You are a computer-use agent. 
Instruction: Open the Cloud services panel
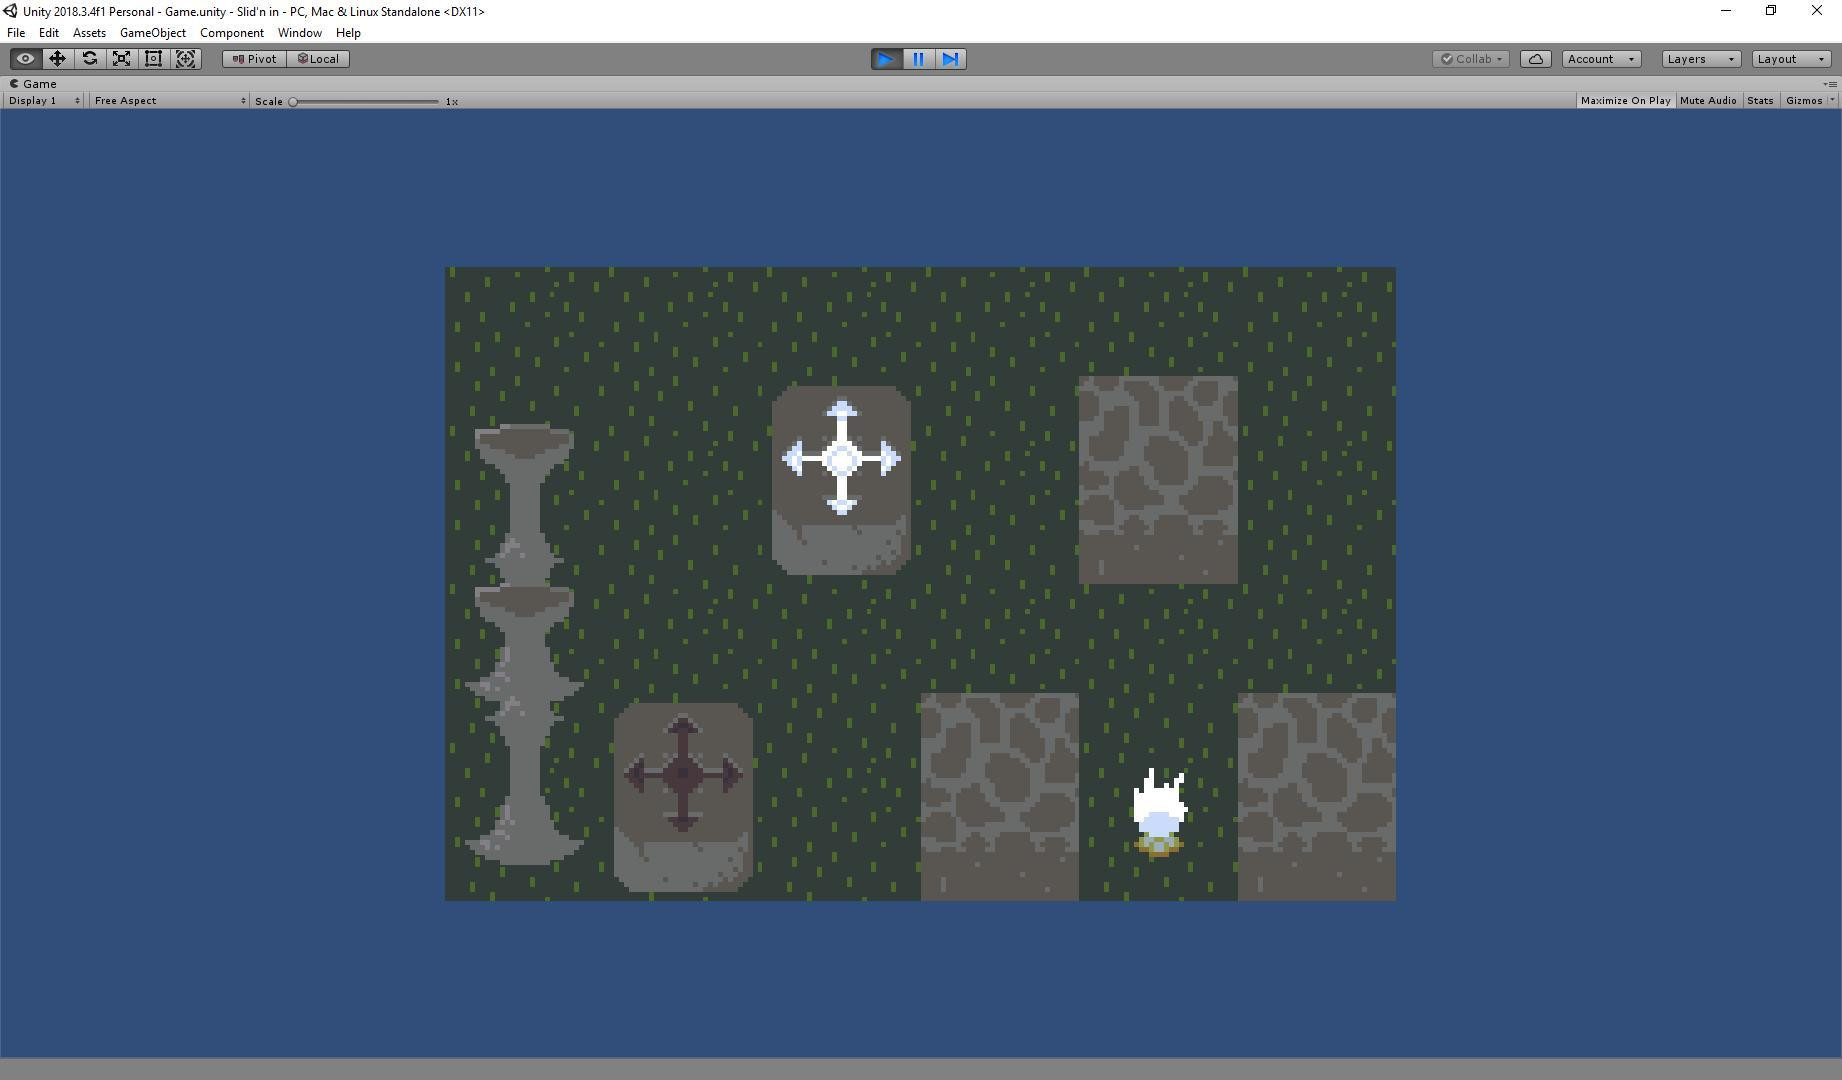(x=1536, y=59)
